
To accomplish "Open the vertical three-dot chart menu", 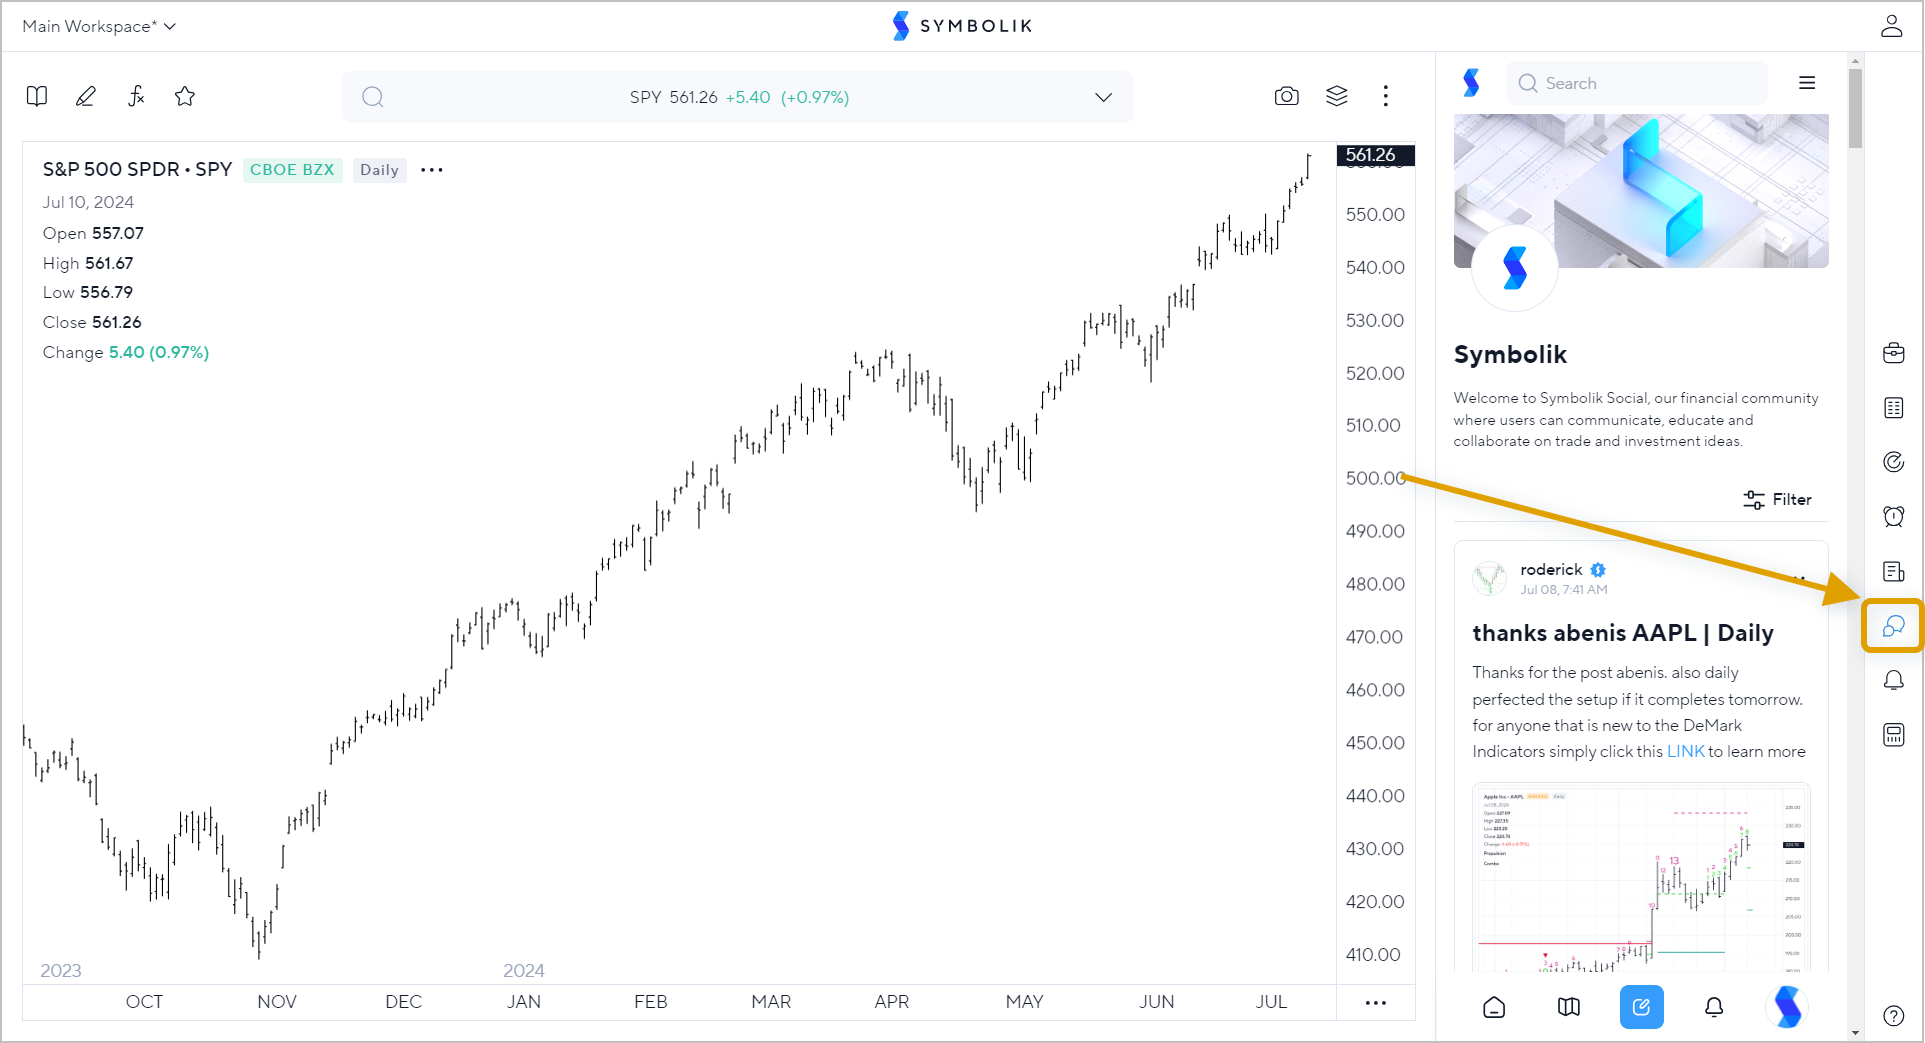I will 1386,96.
